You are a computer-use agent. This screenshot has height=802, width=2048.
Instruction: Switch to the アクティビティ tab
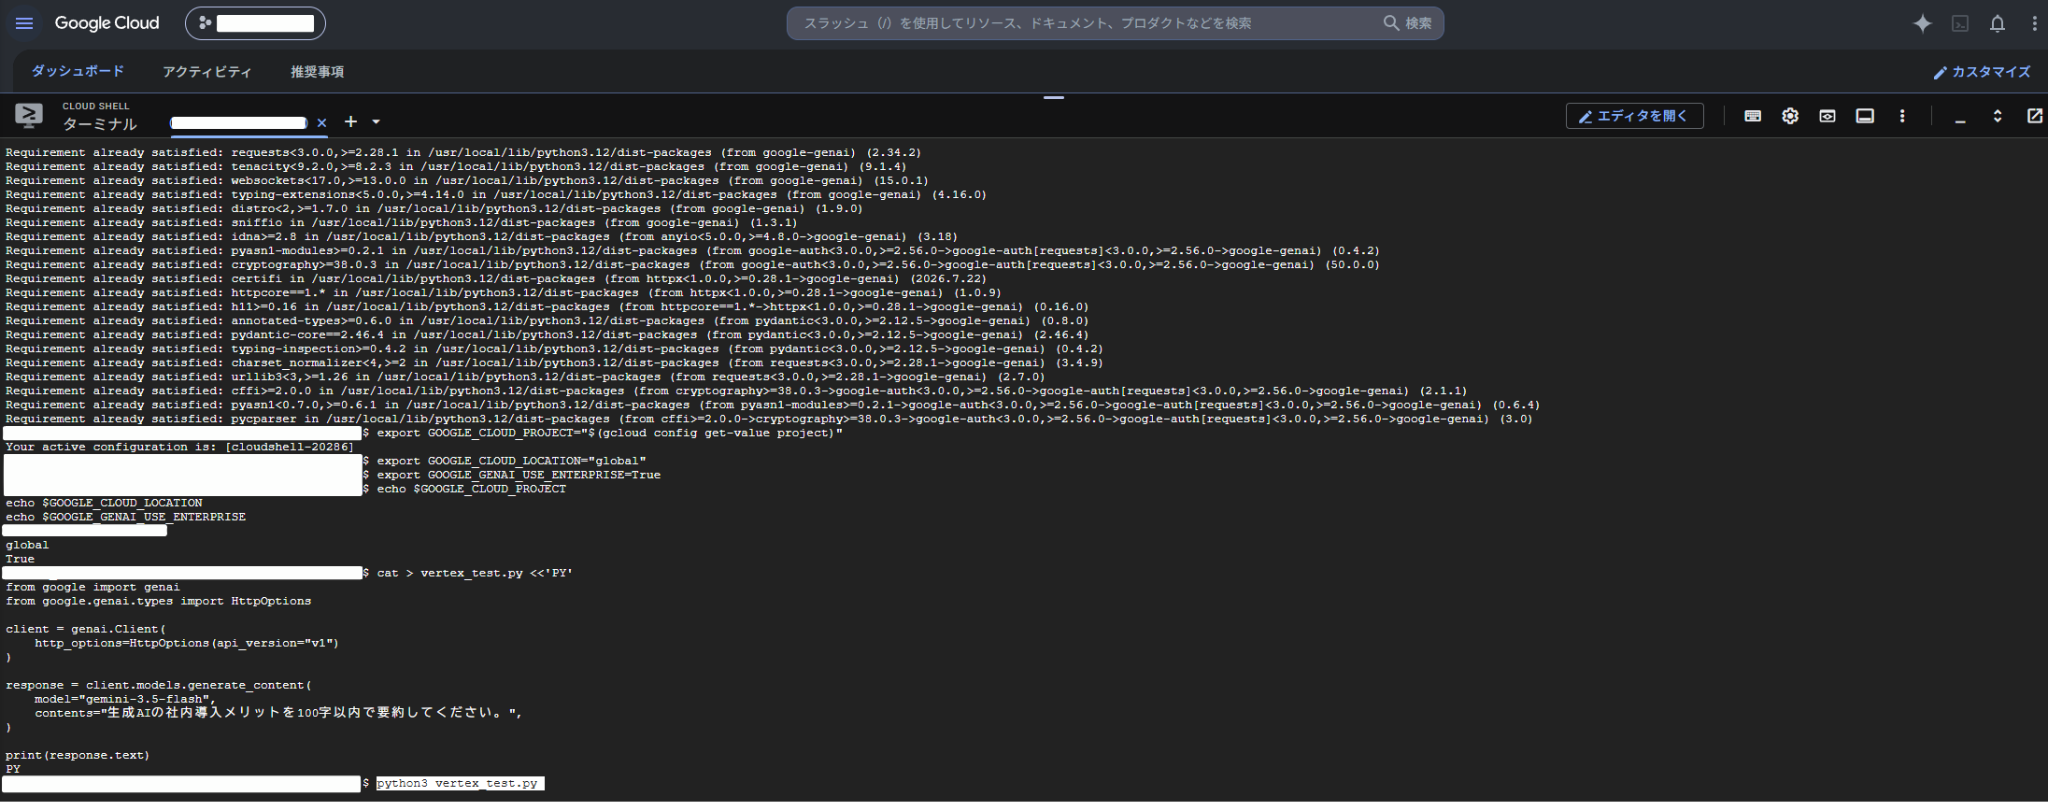point(207,72)
